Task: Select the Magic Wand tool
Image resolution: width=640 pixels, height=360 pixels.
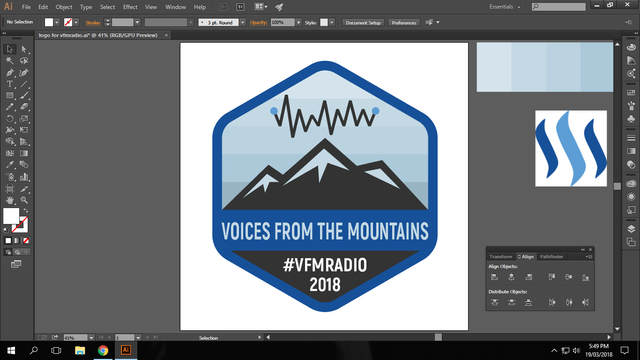Action: click(10, 61)
